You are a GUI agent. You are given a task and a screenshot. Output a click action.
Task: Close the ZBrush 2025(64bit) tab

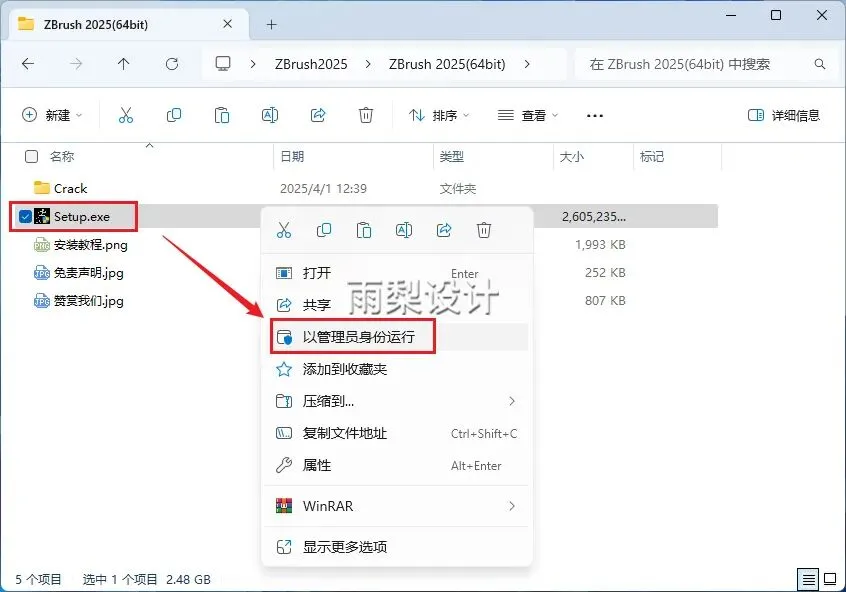click(x=228, y=24)
